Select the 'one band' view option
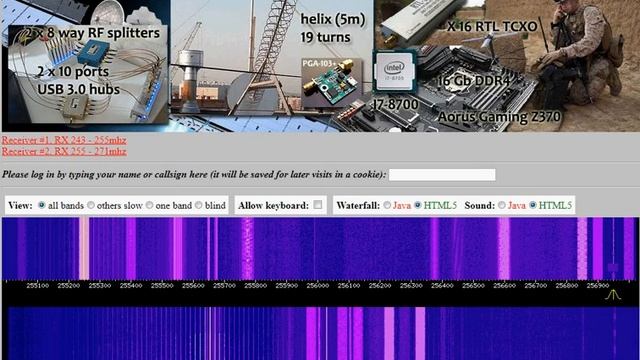The width and height of the screenshot is (640, 360). (x=149, y=205)
